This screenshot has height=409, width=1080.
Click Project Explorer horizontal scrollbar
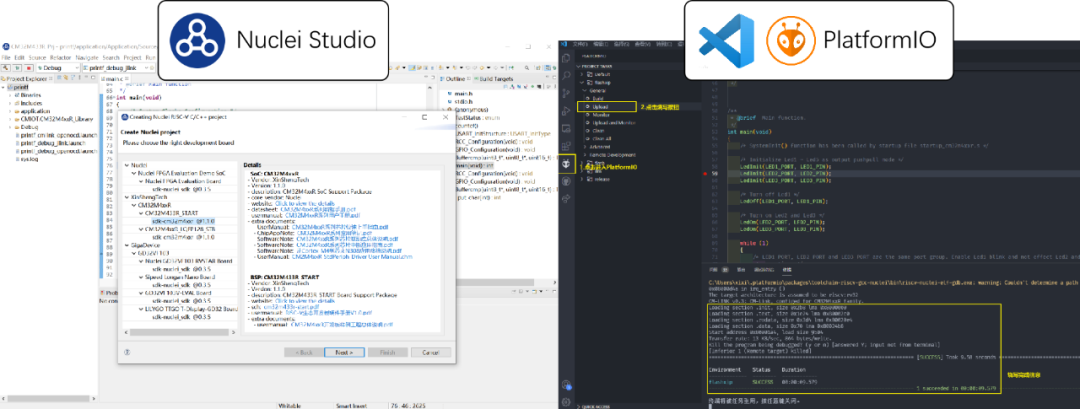[48, 399]
